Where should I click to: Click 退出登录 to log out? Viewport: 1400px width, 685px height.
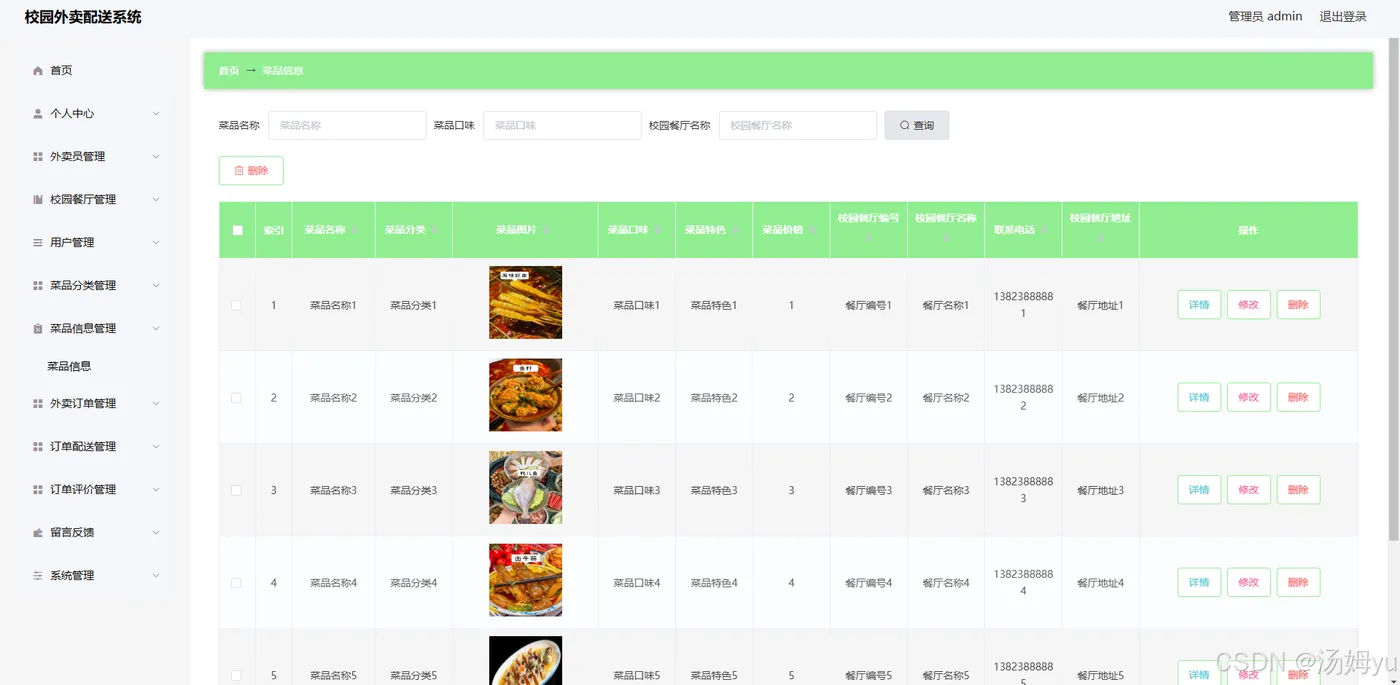[1343, 17]
